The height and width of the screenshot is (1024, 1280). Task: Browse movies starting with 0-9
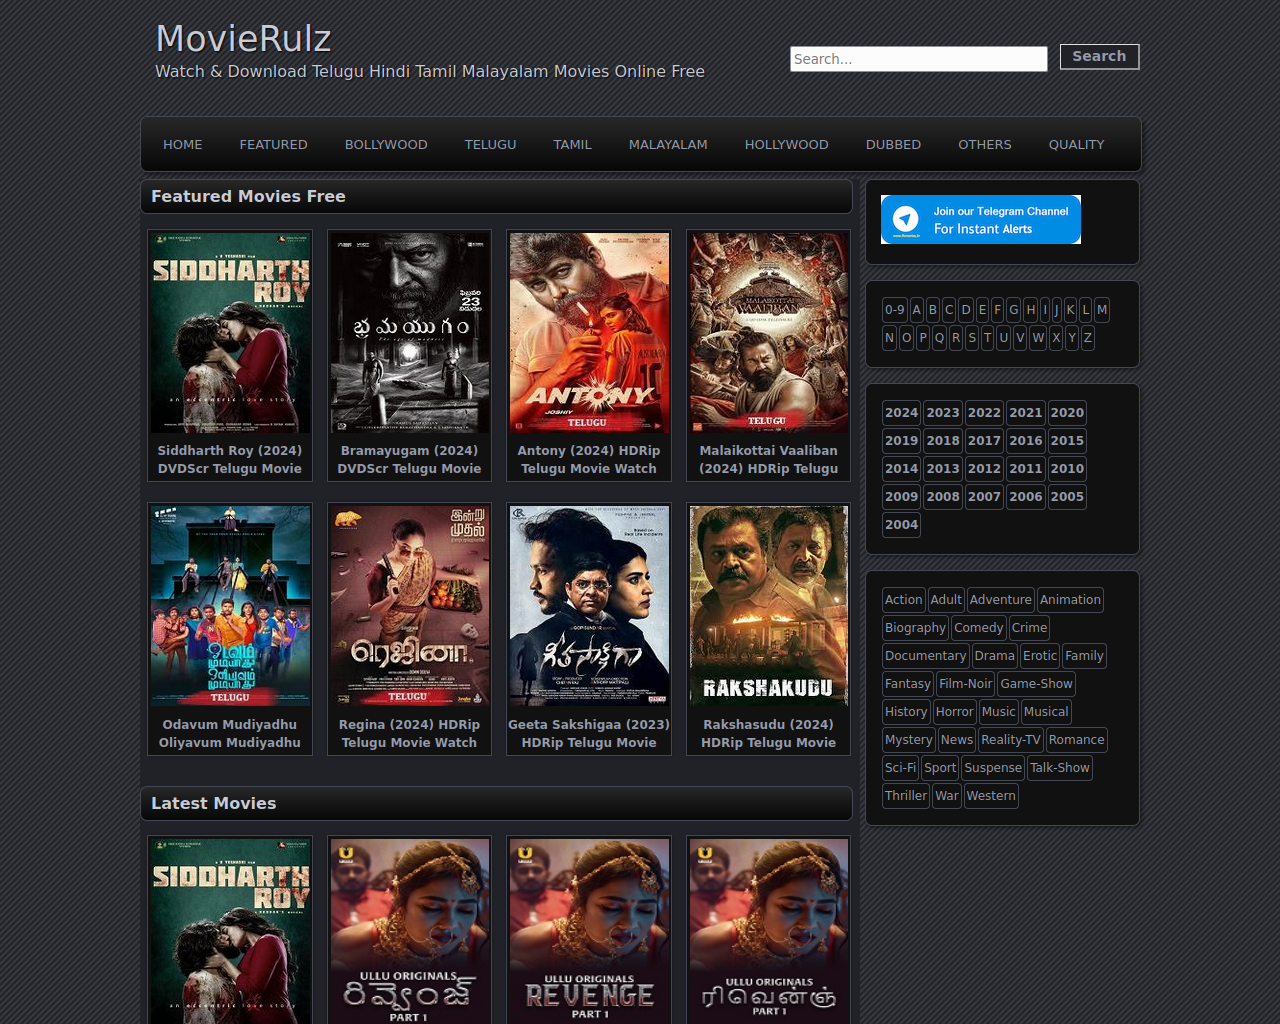895,310
